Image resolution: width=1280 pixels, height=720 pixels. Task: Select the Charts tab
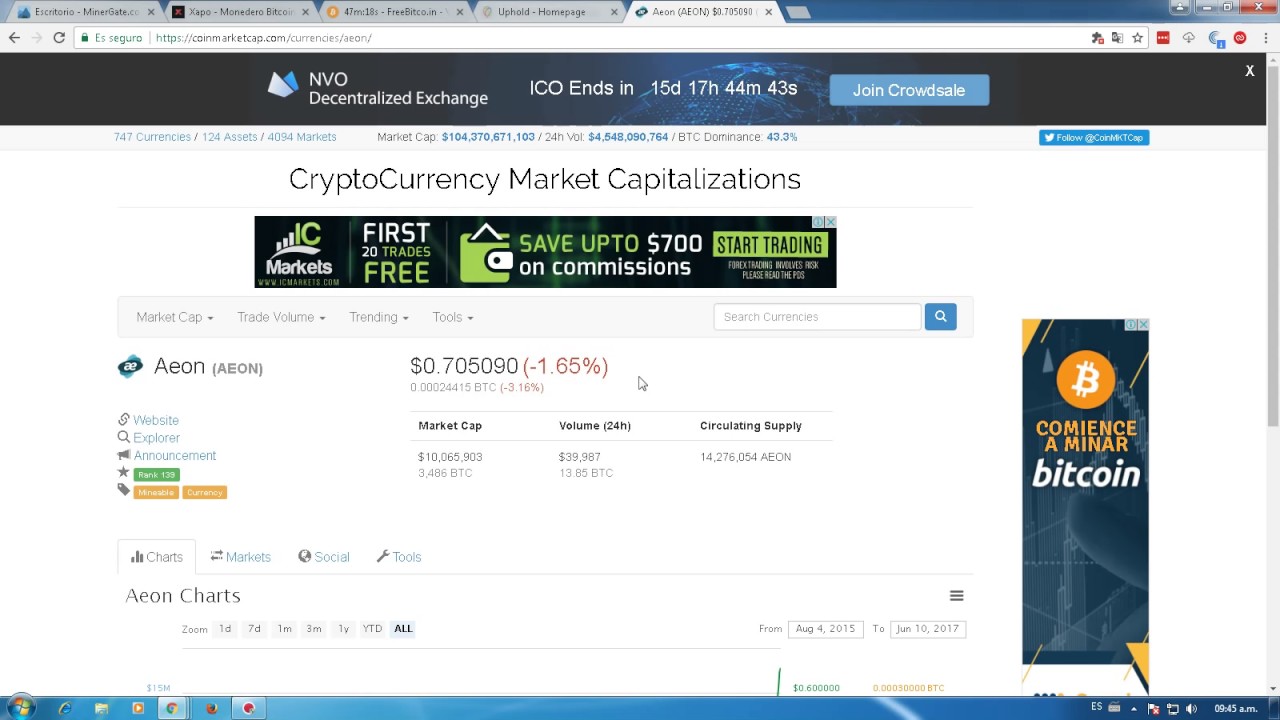click(x=157, y=557)
